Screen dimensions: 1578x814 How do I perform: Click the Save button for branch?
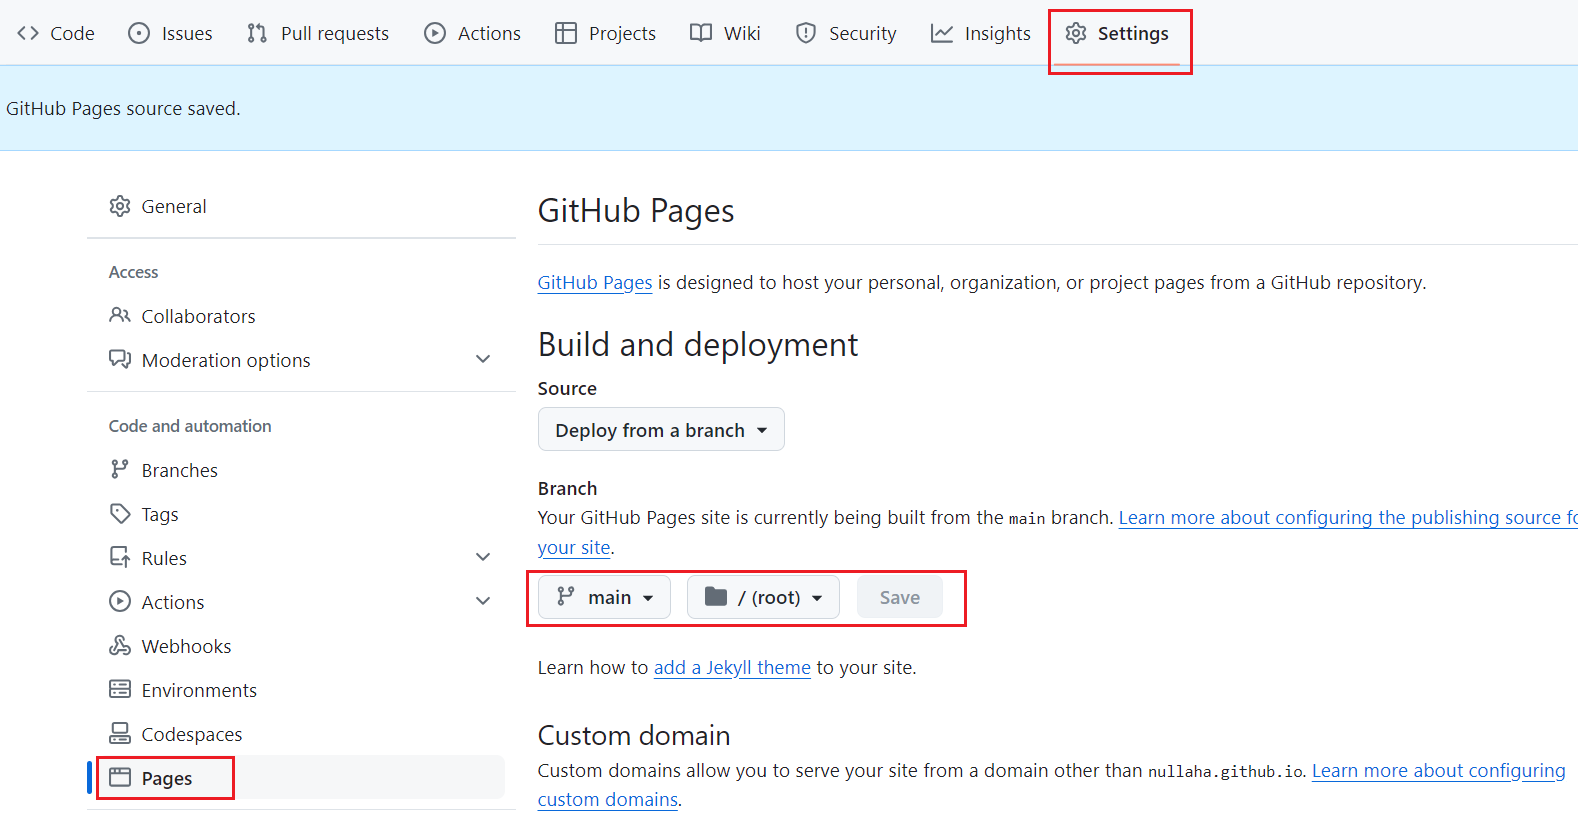(x=900, y=597)
